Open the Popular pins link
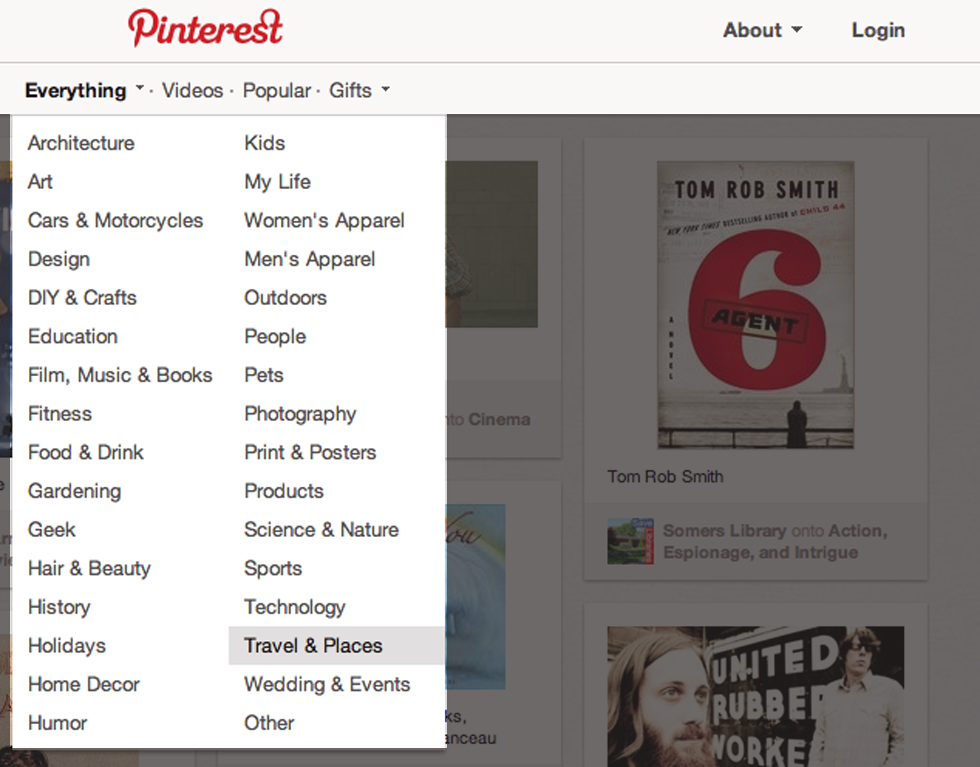This screenshot has height=767, width=980. [x=277, y=90]
